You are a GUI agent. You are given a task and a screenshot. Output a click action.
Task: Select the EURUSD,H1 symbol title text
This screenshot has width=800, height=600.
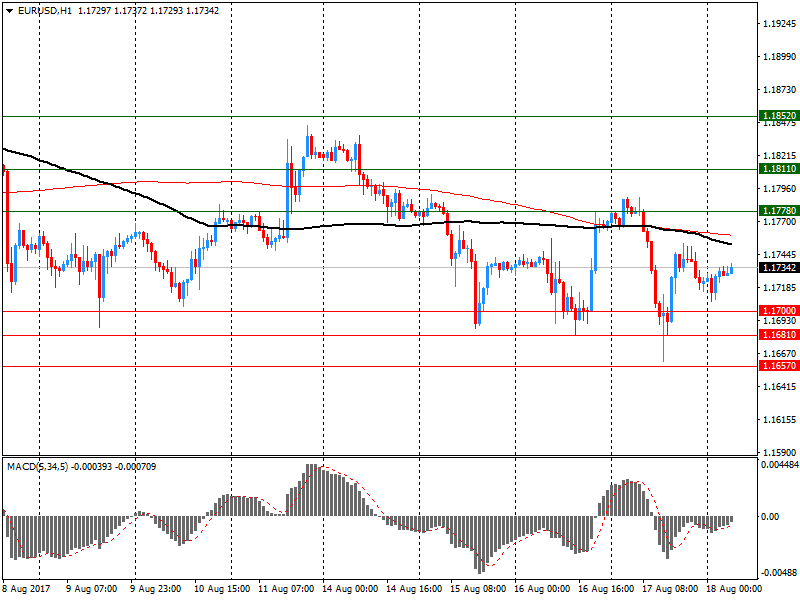45,11
